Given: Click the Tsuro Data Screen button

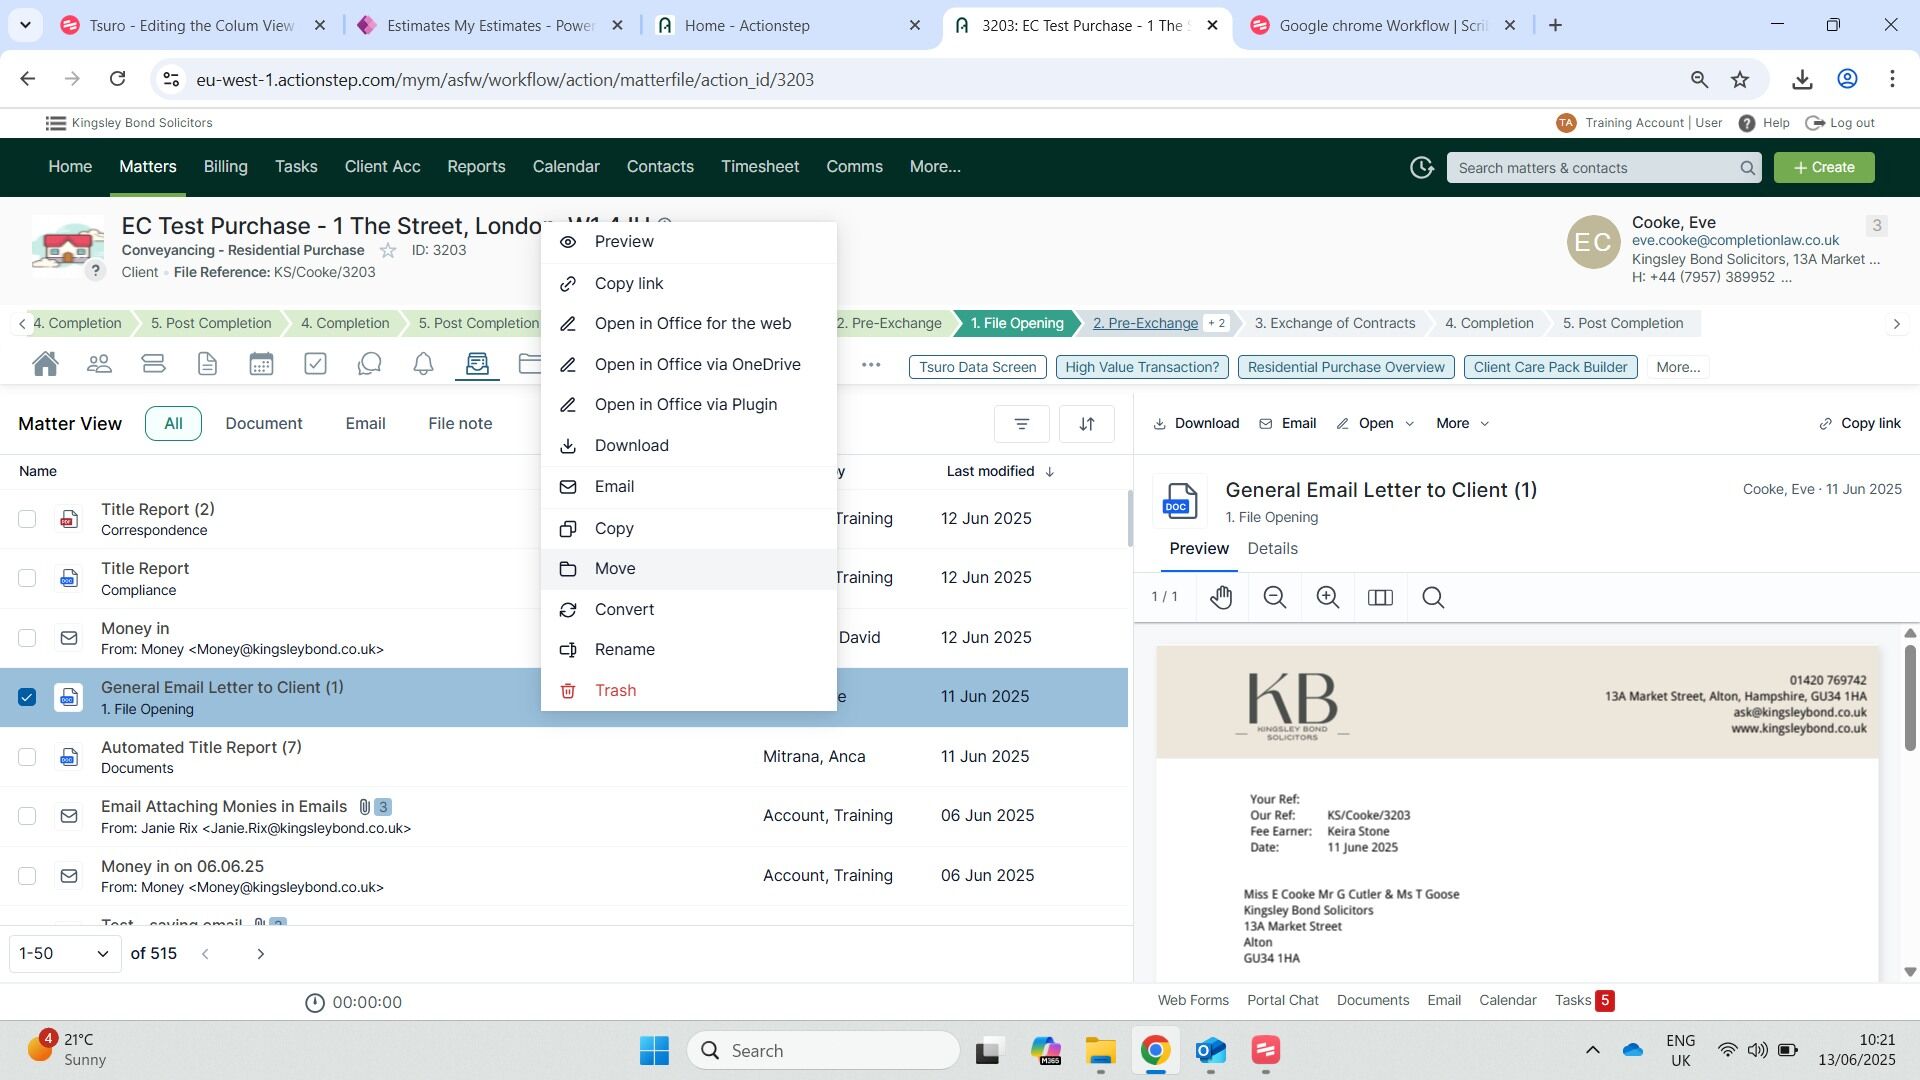Looking at the screenshot, I should (977, 367).
